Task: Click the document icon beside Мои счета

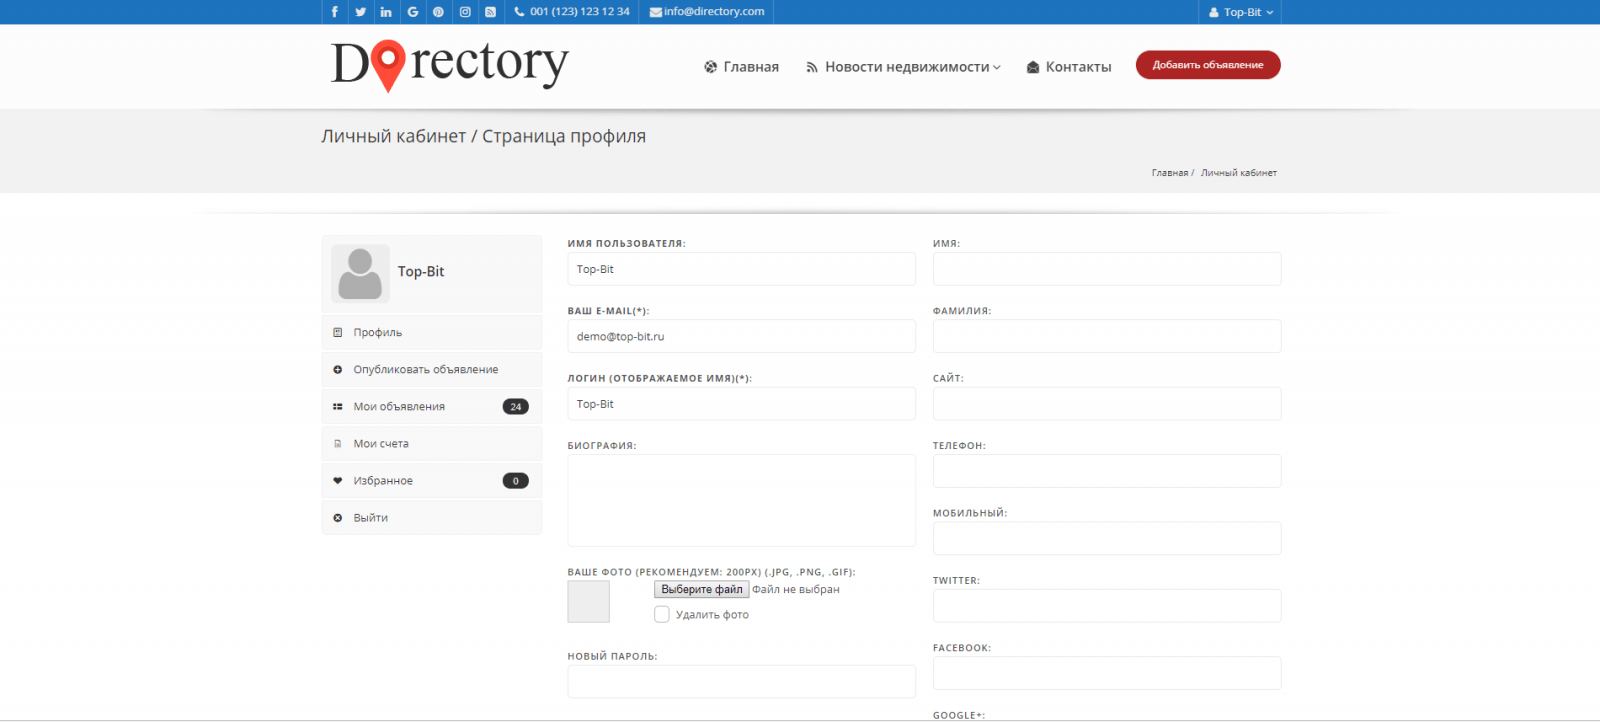Action: point(338,444)
